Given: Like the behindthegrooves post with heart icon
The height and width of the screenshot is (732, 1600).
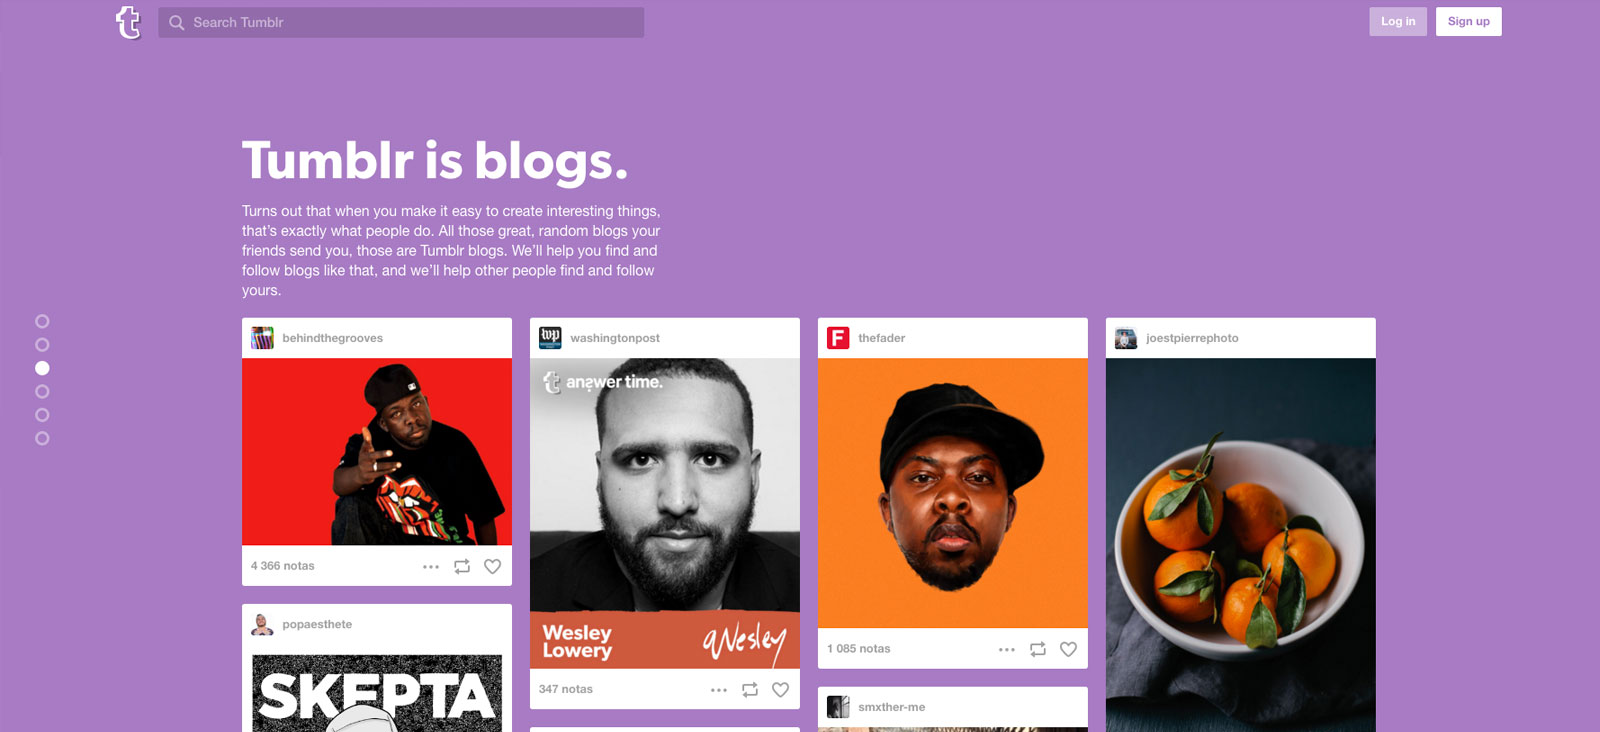Looking at the screenshot, I should tap(492, 566).
